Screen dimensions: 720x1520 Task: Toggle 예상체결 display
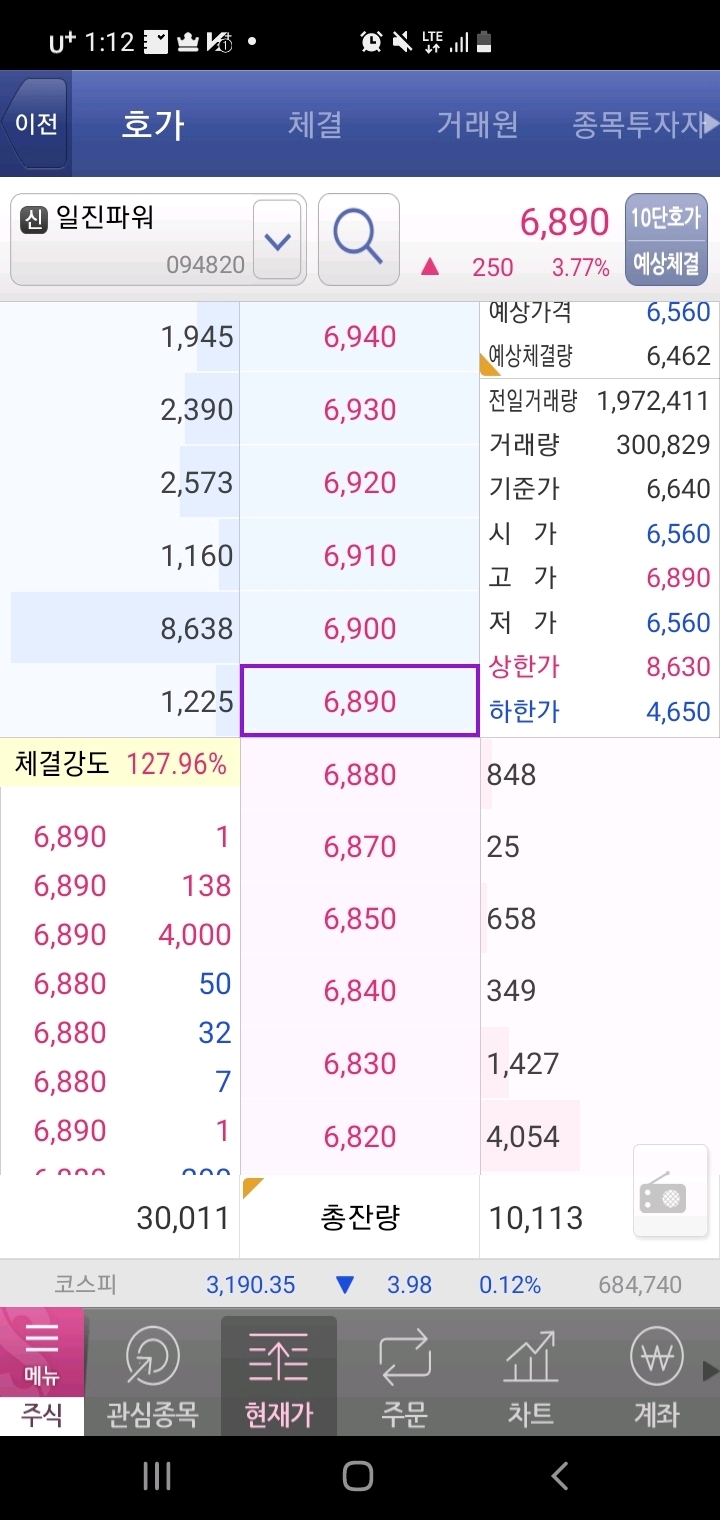point(666,263)
